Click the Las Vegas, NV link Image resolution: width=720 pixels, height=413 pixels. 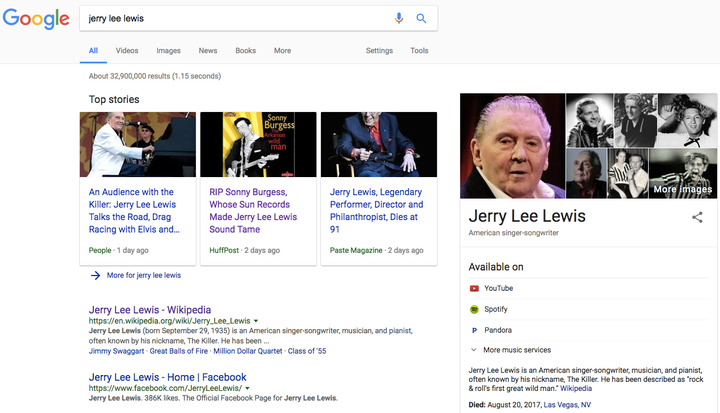pos(567,405)
